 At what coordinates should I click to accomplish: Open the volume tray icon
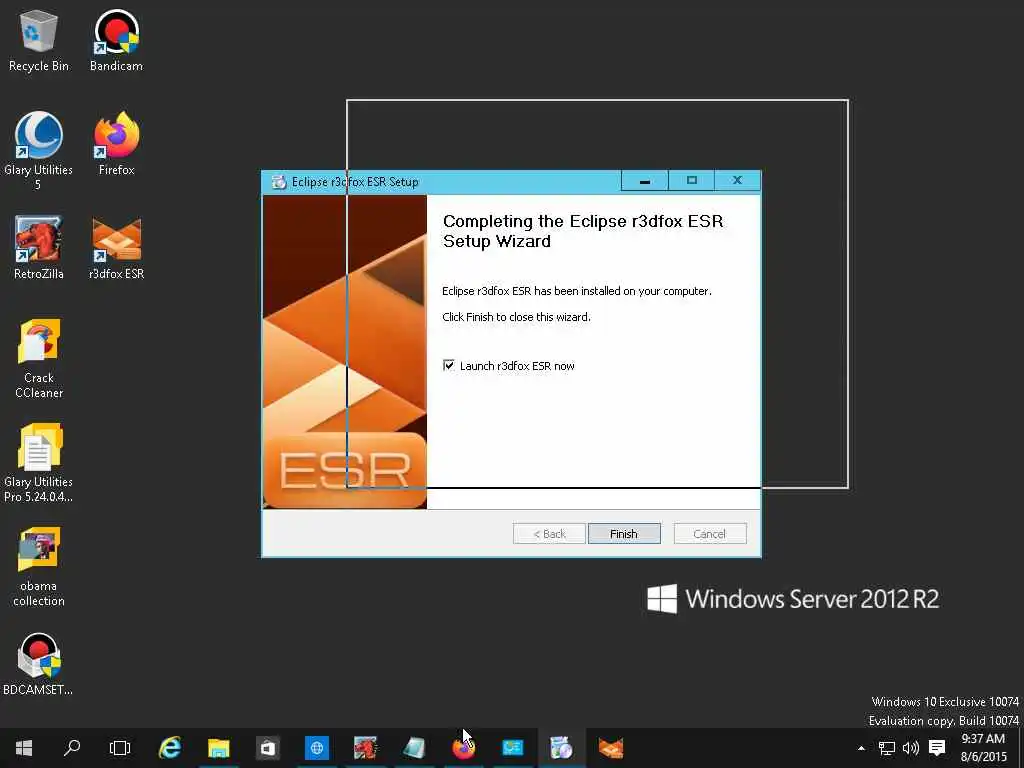(x=910, y=748)
